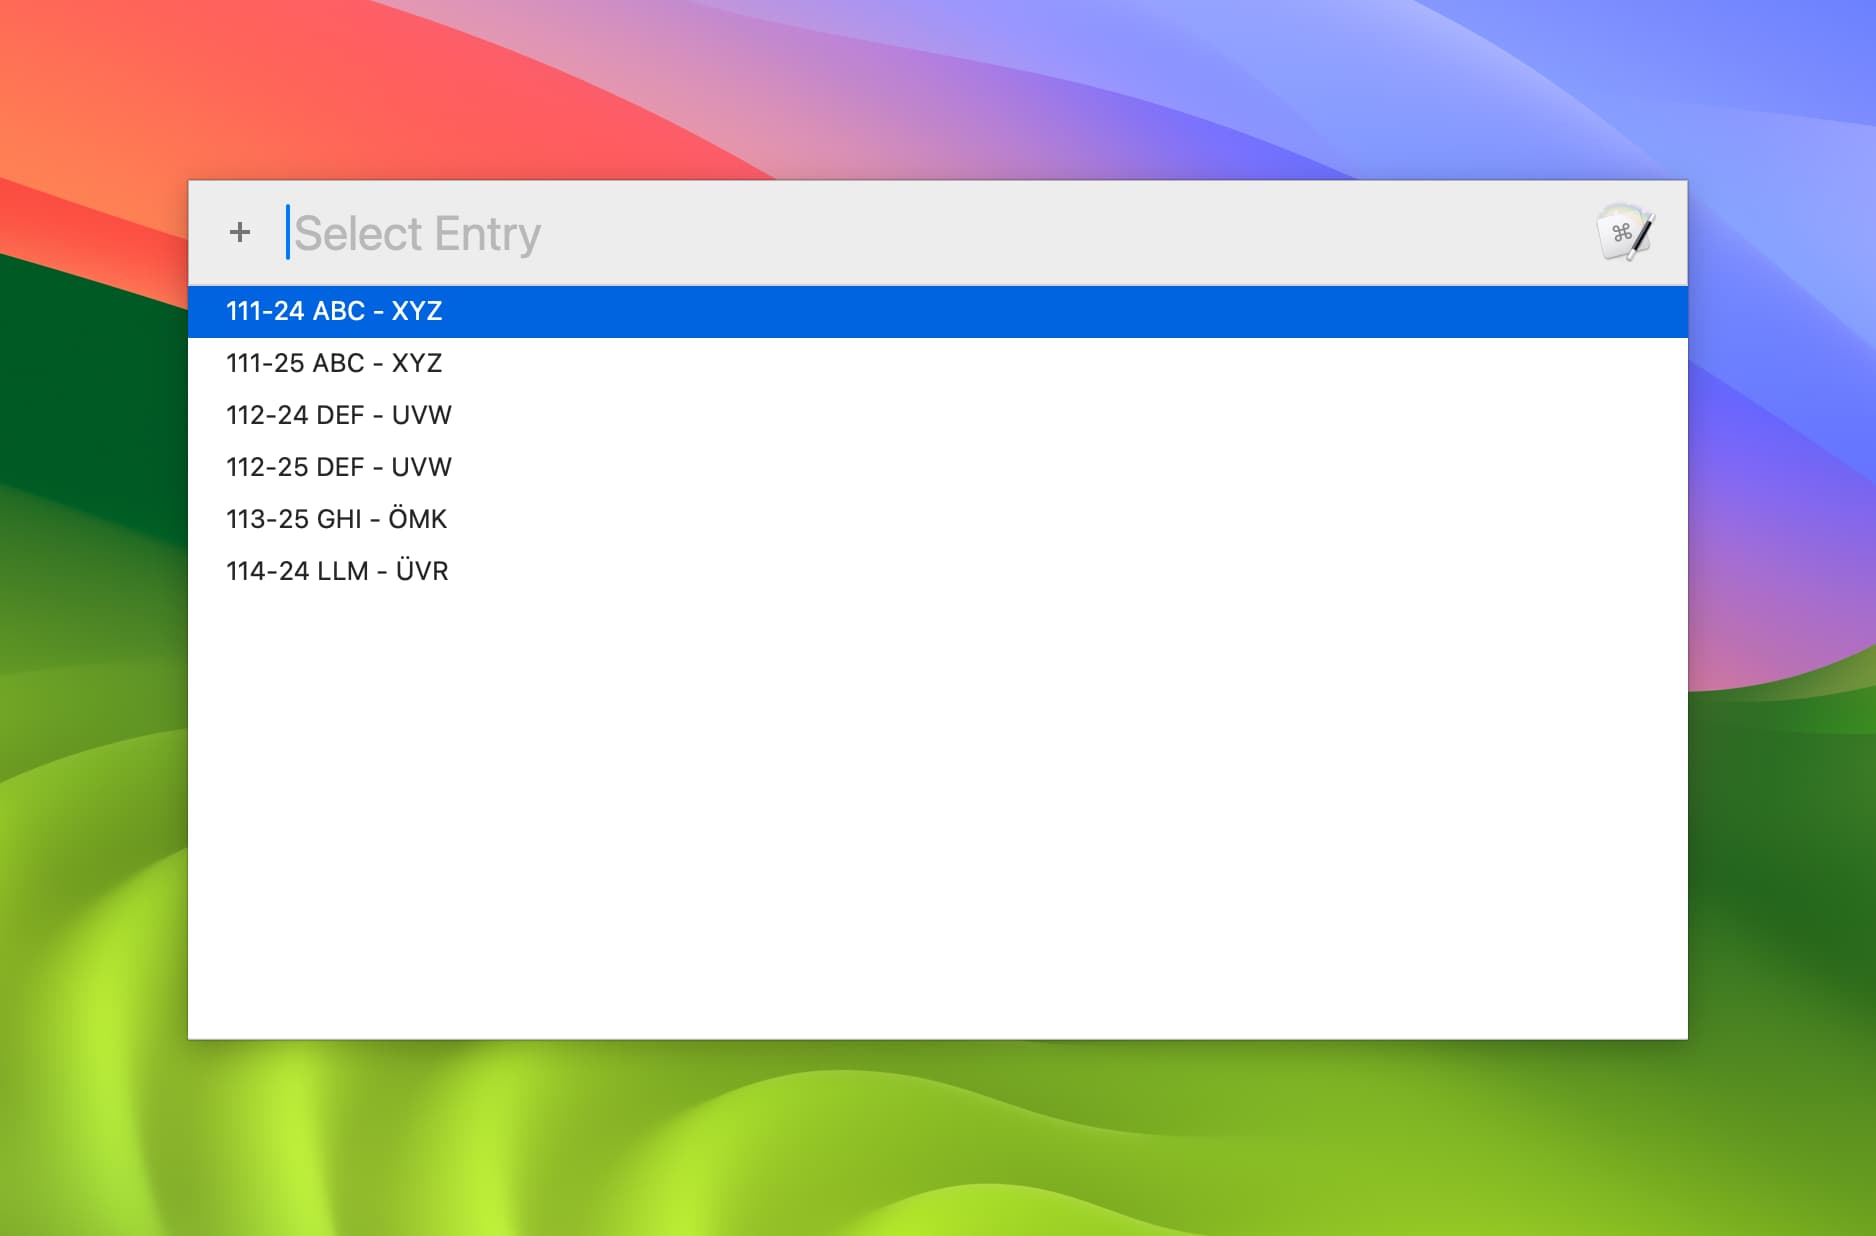
Task: Choose entry 111-25 ABC - XYZ
Action: pyautogui.click(x=937, y=363)
